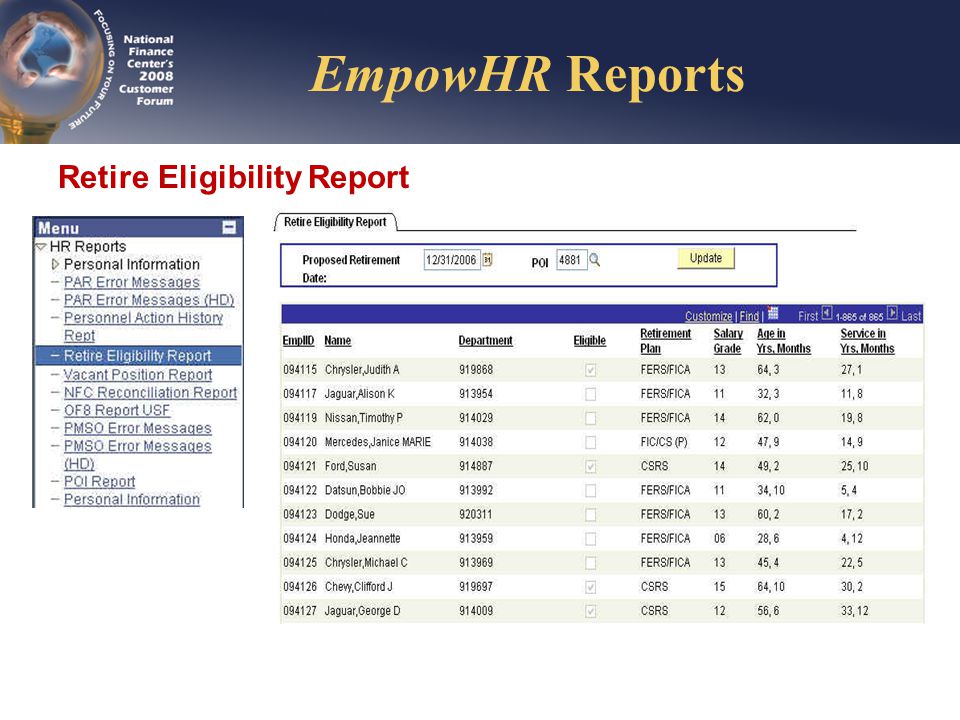Sort by Age in Yrs, Months header
960x720 pixels.
pyautogui.click(x=784, y=341)
